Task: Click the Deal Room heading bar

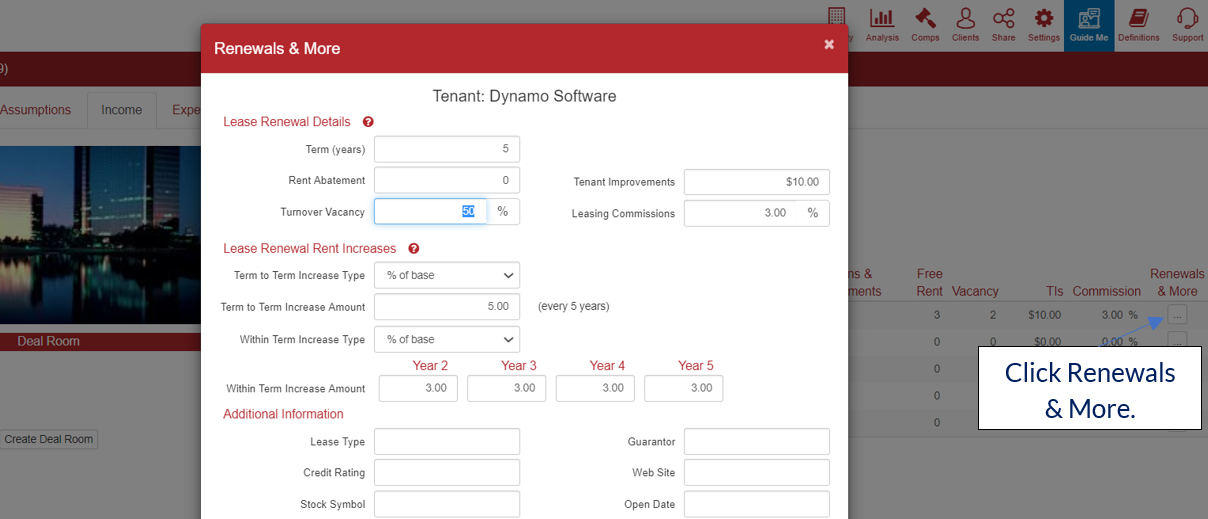Action: [x=100, y=341]
